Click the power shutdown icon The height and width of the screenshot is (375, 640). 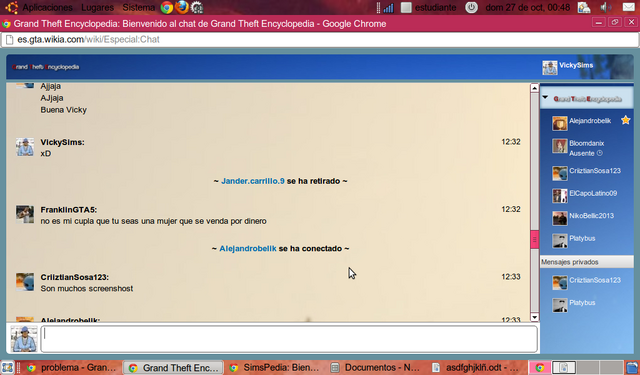[471, 7]
